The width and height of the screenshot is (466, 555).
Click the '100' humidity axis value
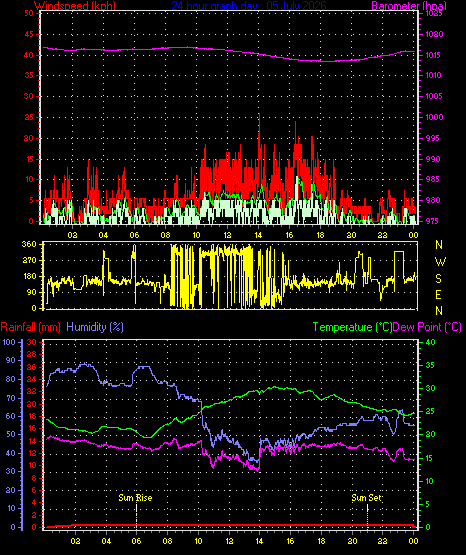pyautogui.click(x=9, y=342)
